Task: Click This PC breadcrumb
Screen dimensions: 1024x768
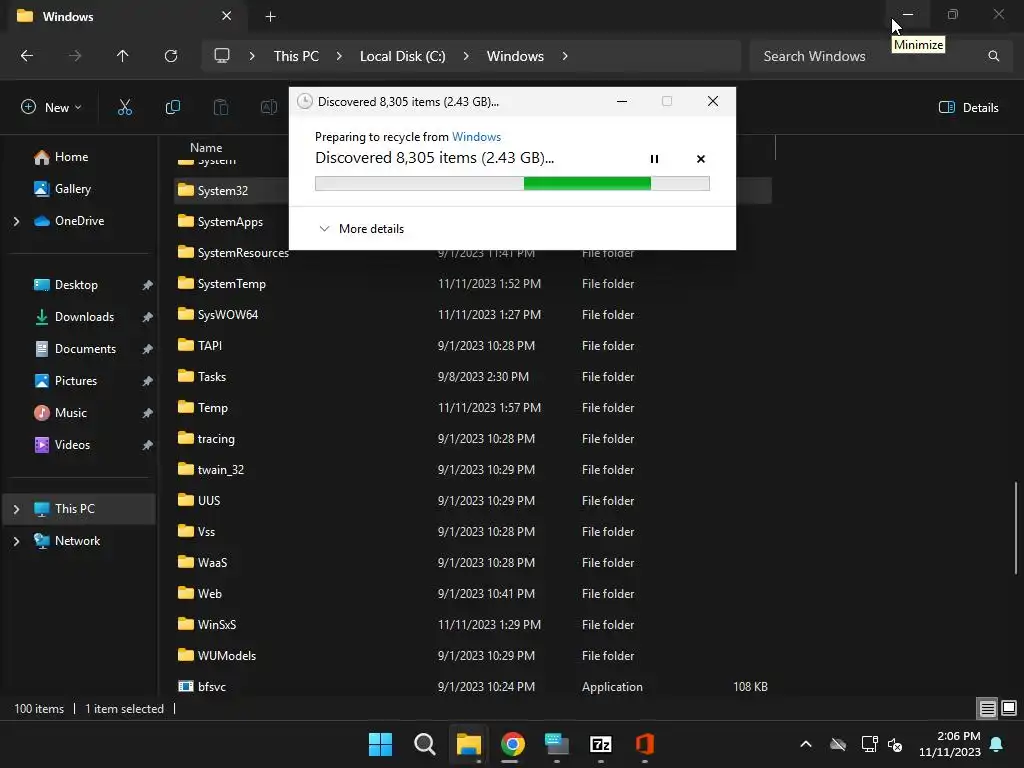Action: (296, 56)
